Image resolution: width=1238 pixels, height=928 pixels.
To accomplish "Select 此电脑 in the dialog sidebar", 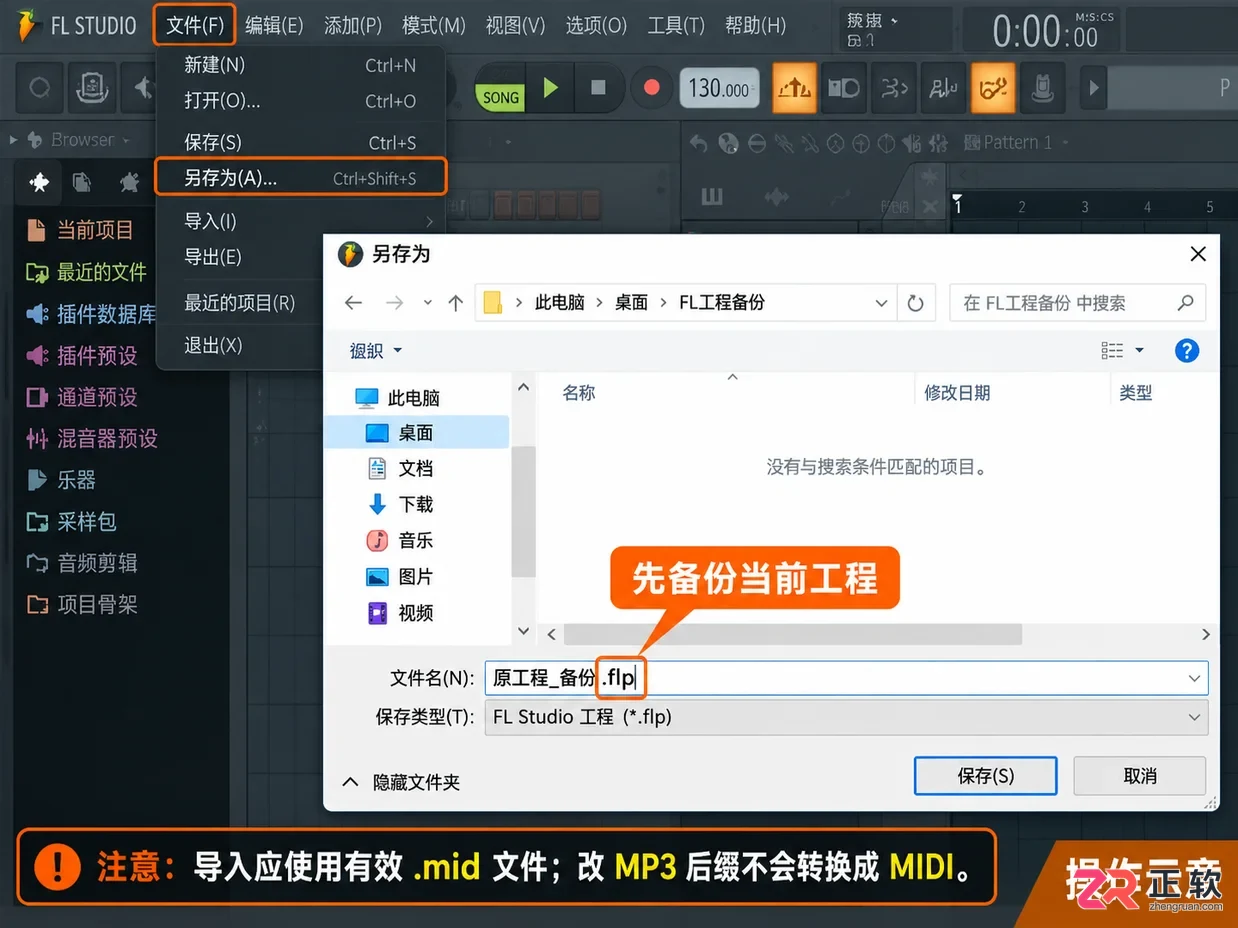I will point(398,398).
